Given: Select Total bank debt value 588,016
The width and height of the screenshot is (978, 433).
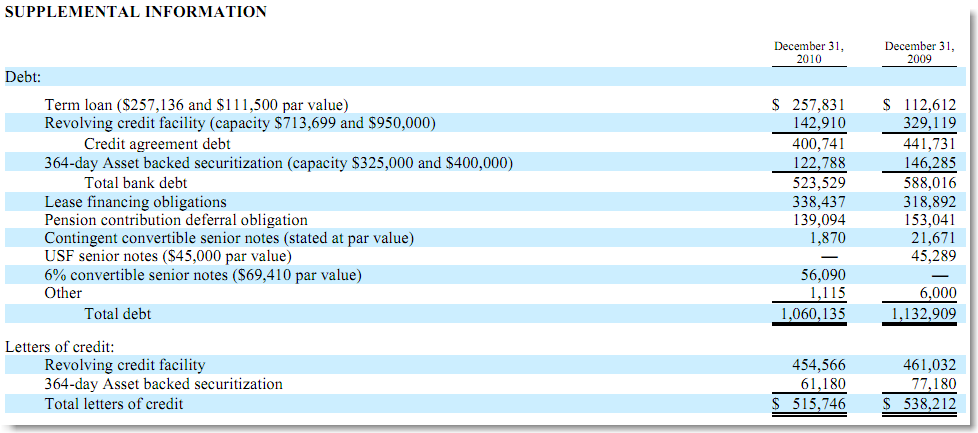Looking at the screenshot, I should [929, 183].
